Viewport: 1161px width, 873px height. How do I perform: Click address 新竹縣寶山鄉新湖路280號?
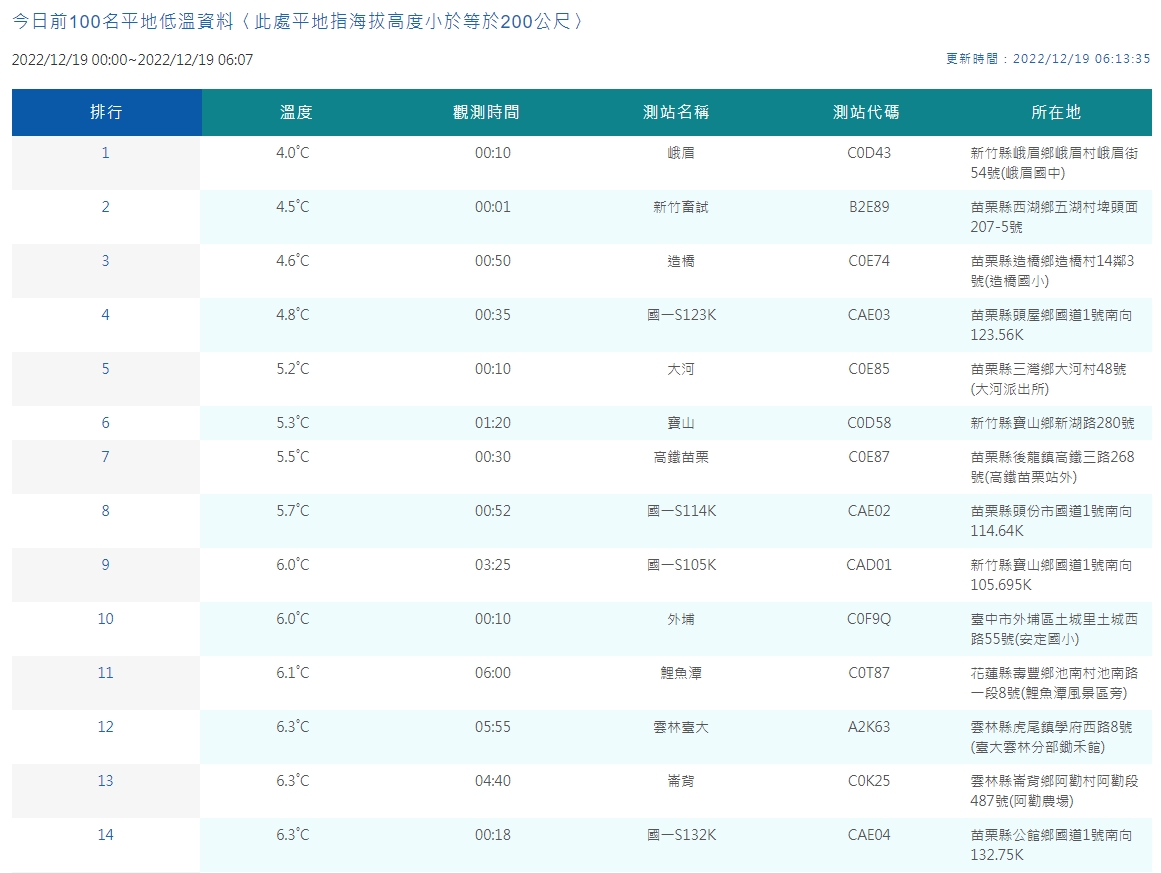tap(1052, 424)
